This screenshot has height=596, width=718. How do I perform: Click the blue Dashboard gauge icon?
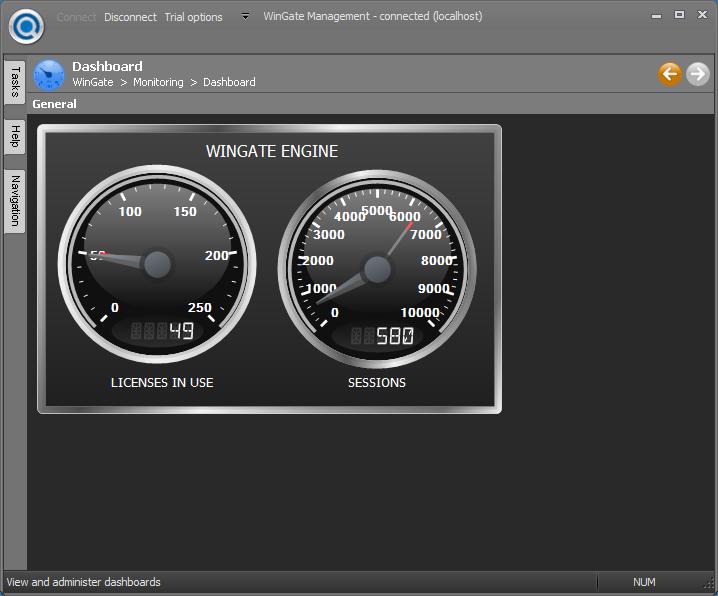(49, 75)
